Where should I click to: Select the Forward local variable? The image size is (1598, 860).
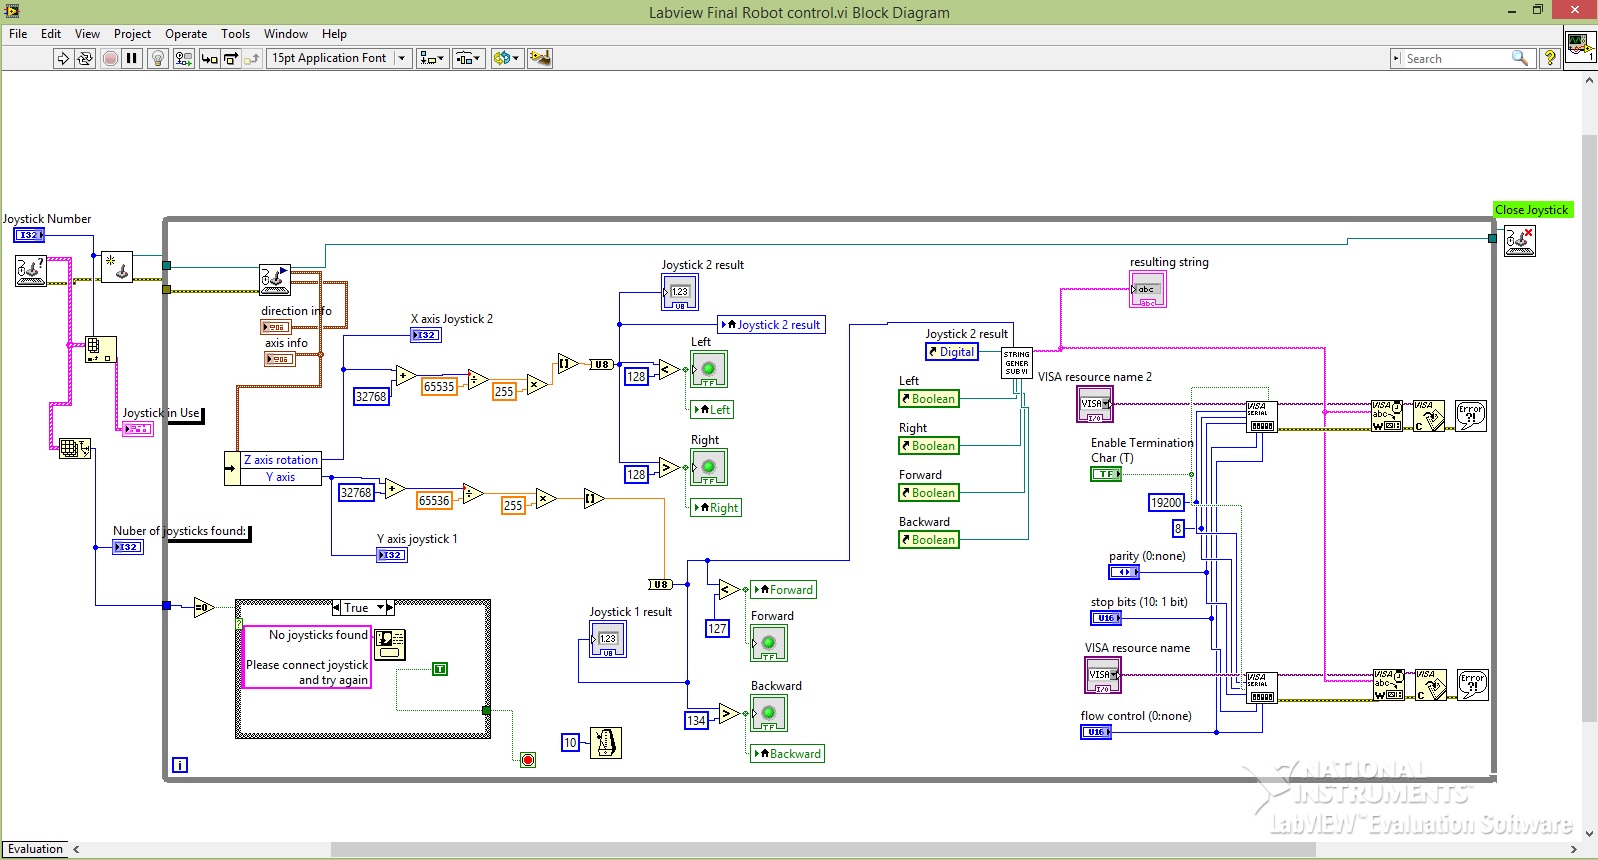coord(784,590)
